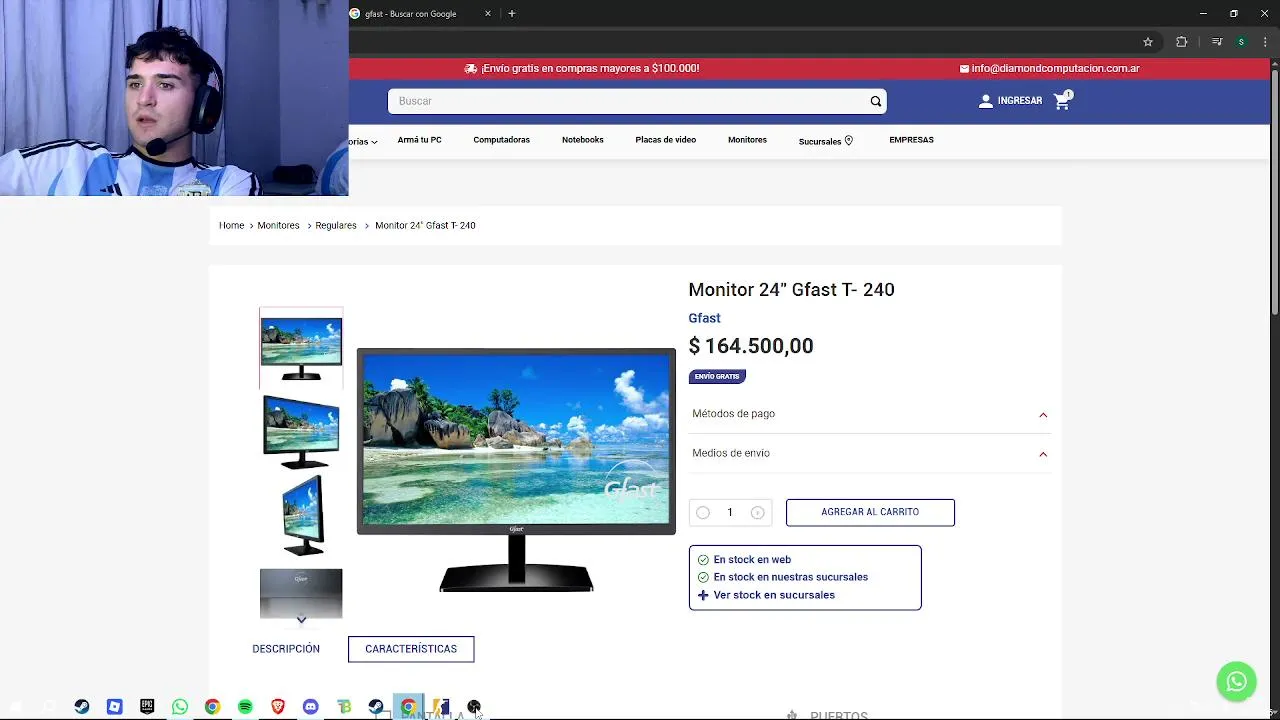Open Spotify from the taskbar
Viewport: 1280px width, 720px height.
(x=245, y=707)
